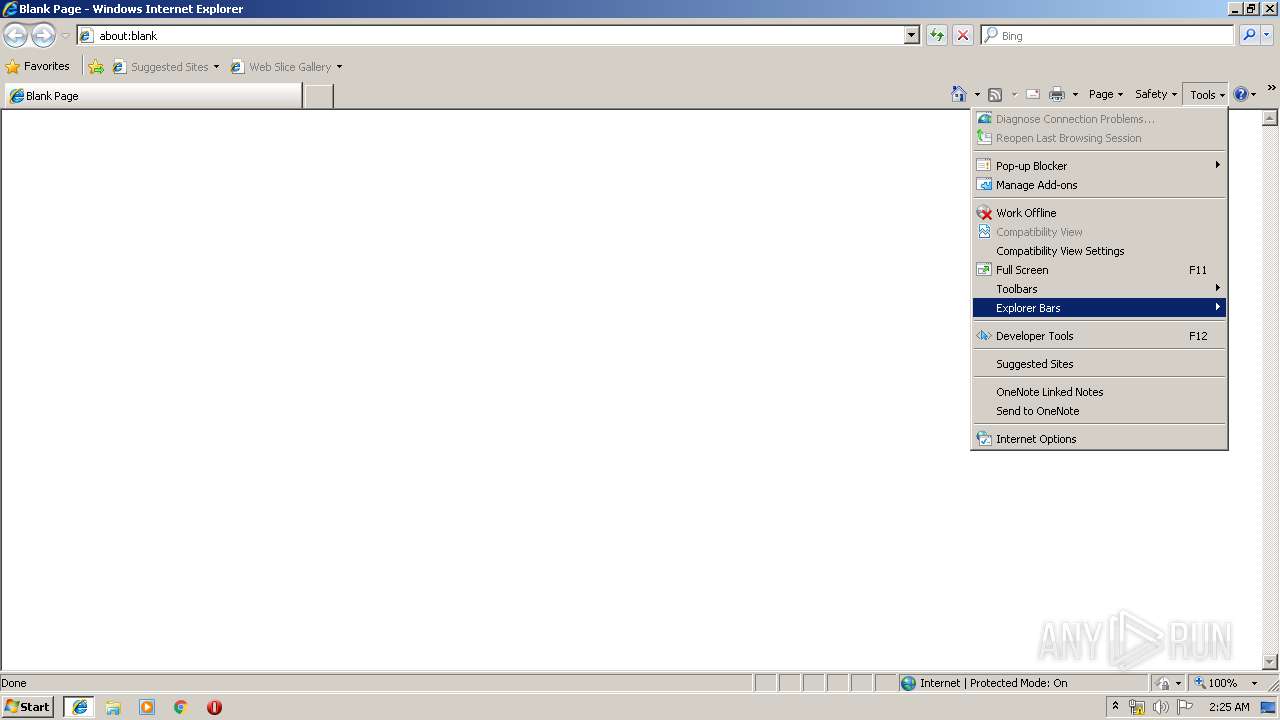Expand Explorer Bars submenu
This screenshot has height=720, width=1280.
click(x=1099, y=308)
